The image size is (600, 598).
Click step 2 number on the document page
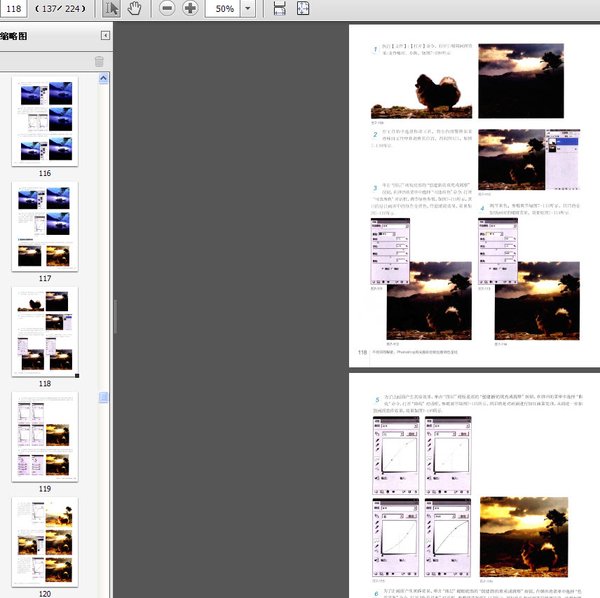coord(375,134)
